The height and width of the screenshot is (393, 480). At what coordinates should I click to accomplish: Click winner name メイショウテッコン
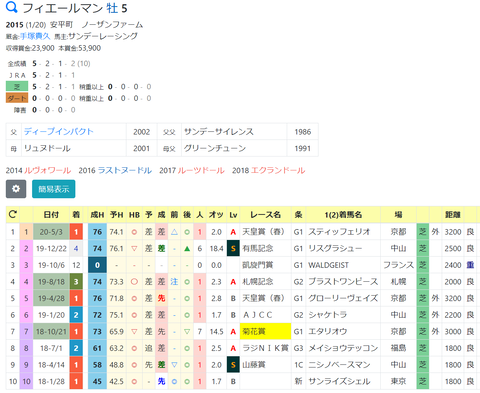(343, 348)
